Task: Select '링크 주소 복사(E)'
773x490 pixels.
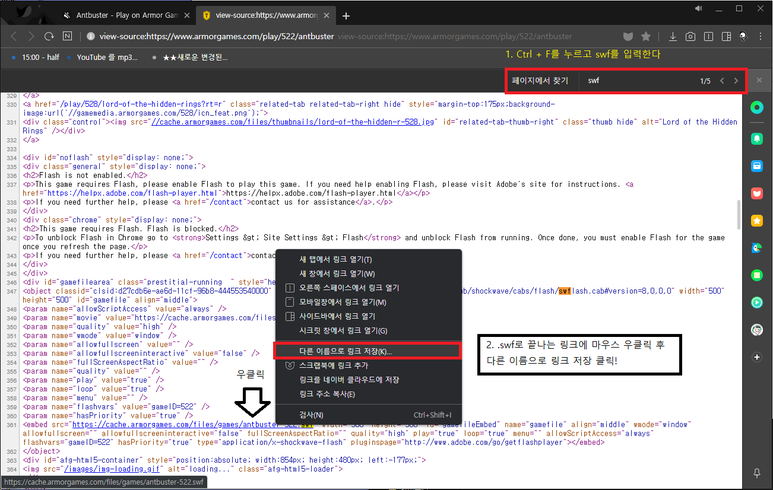Action: (369, 394)
